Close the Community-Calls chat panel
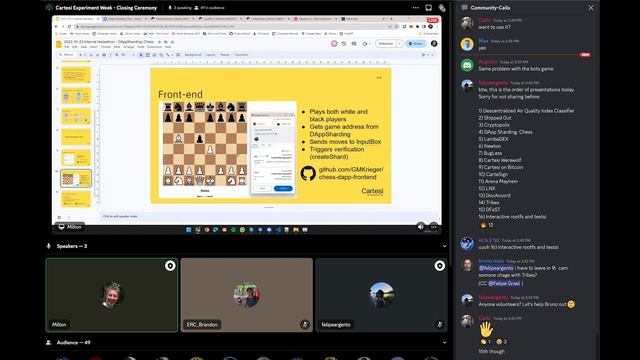This screenshot has width=640, height=360. pyautogui.click(x=591, y=8)
